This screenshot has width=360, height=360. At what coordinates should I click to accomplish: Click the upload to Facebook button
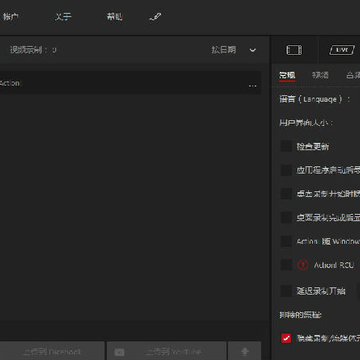[52, 351]
